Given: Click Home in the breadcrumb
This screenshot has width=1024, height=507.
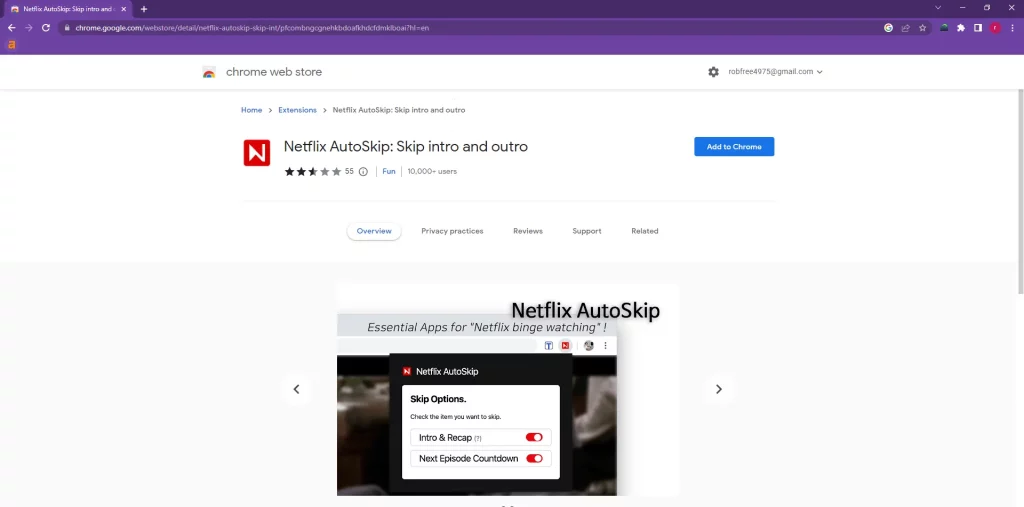Looking at the screenshot, I should pos(251,110).
